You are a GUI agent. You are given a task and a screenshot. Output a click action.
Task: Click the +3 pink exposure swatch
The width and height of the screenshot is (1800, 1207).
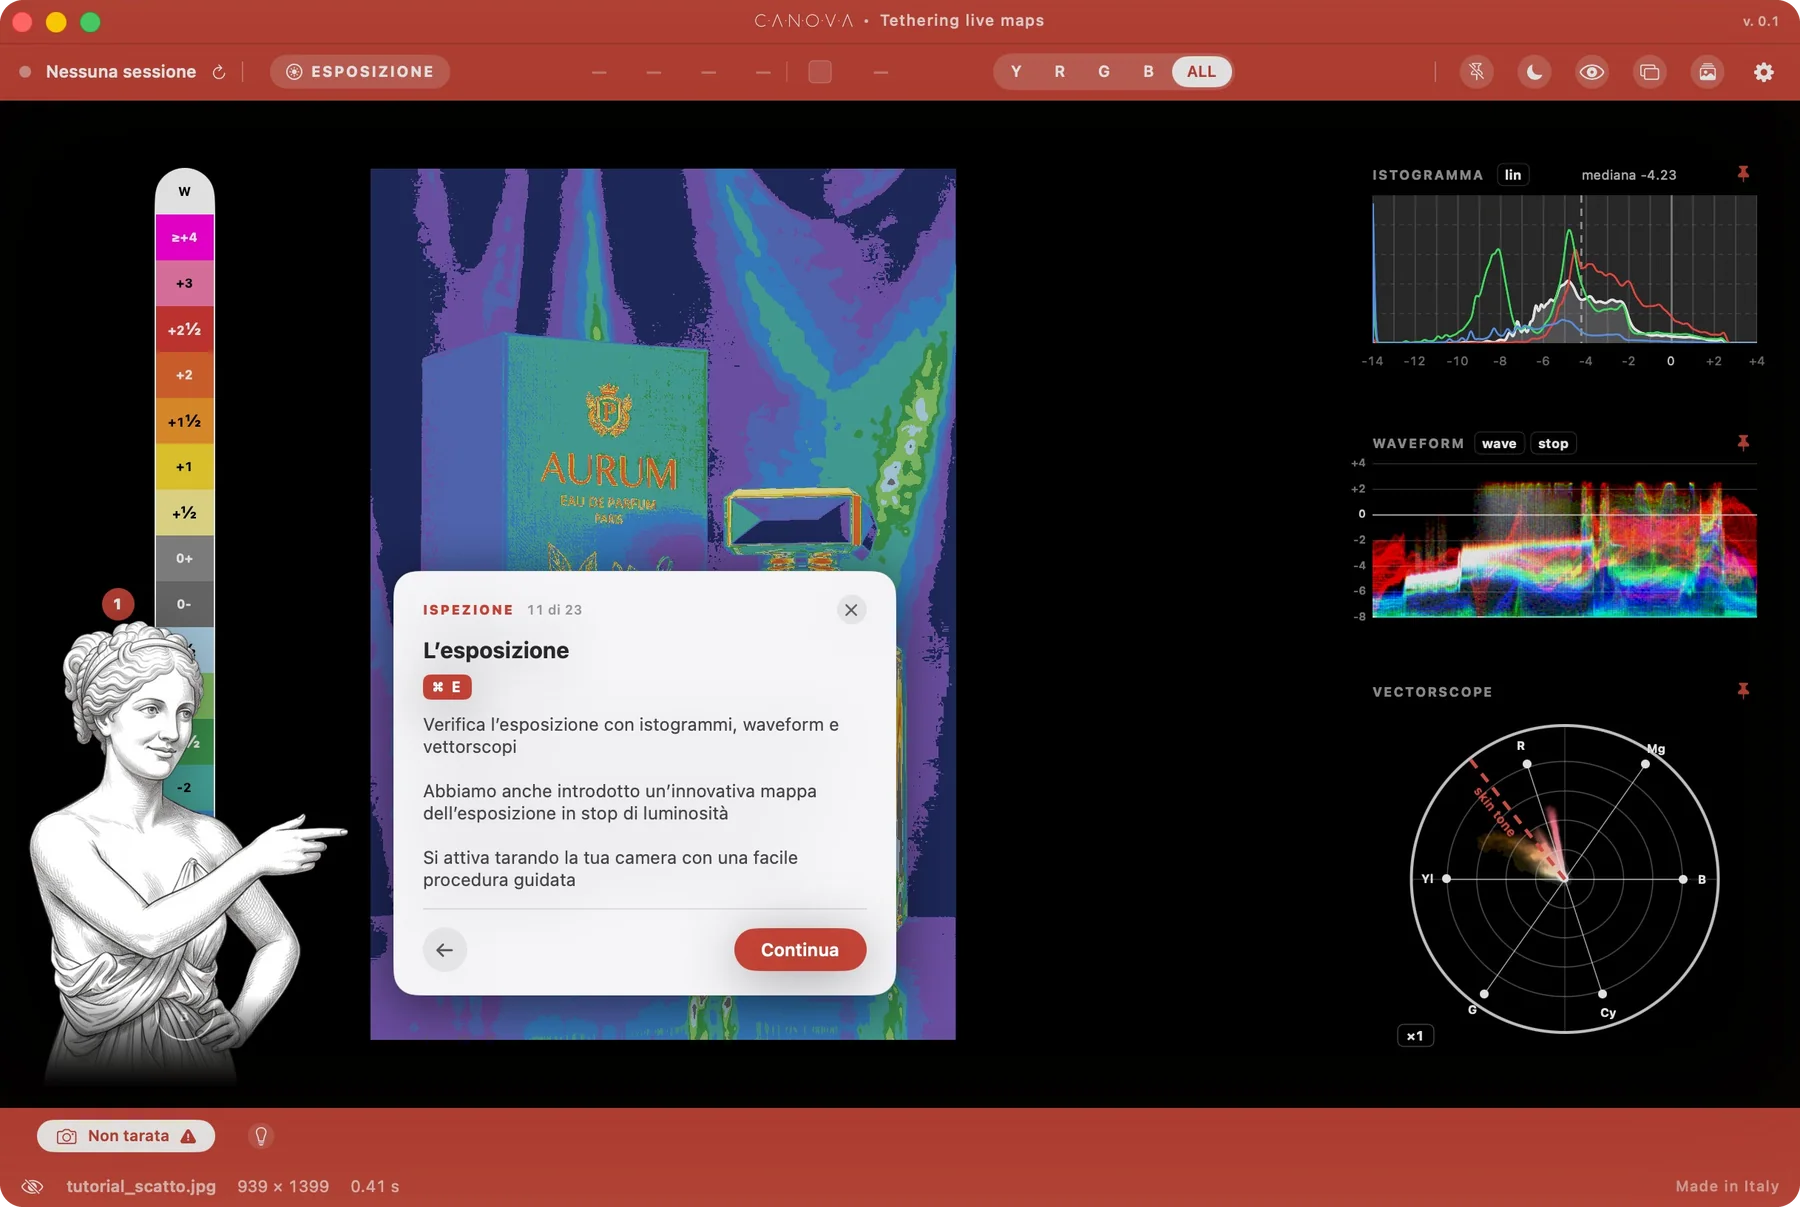(184, 284)
